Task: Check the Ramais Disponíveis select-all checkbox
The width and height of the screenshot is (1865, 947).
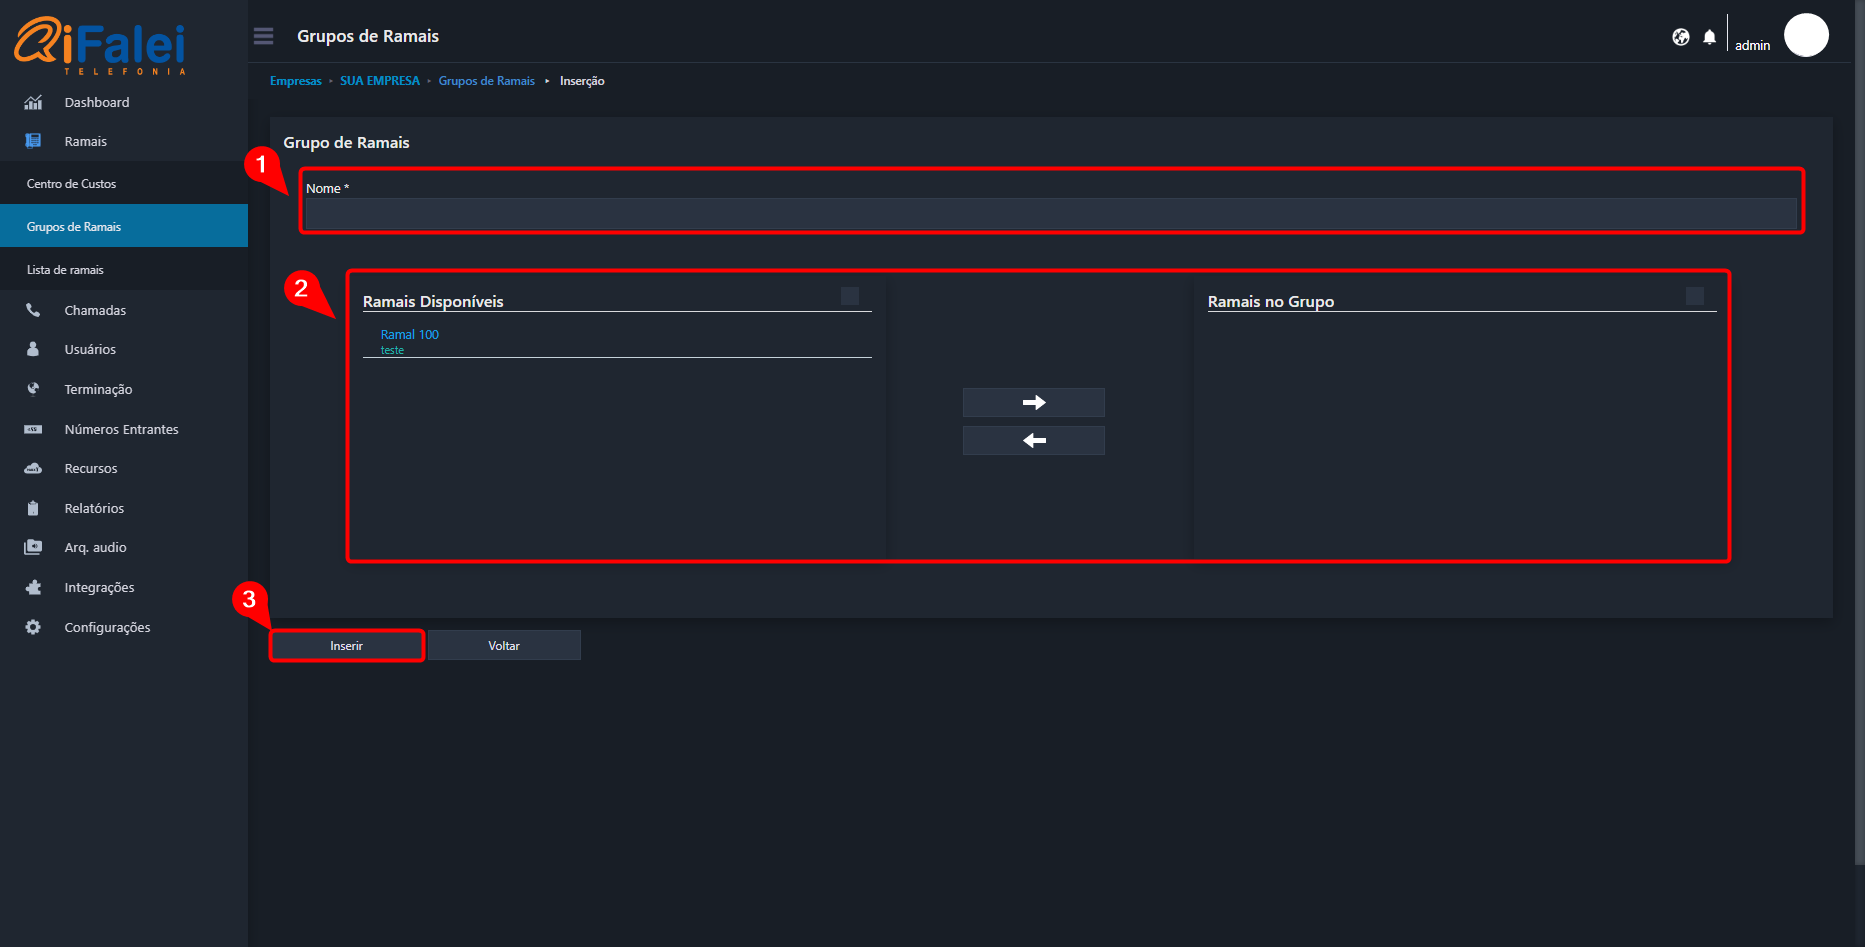Action: click(850, 296)
